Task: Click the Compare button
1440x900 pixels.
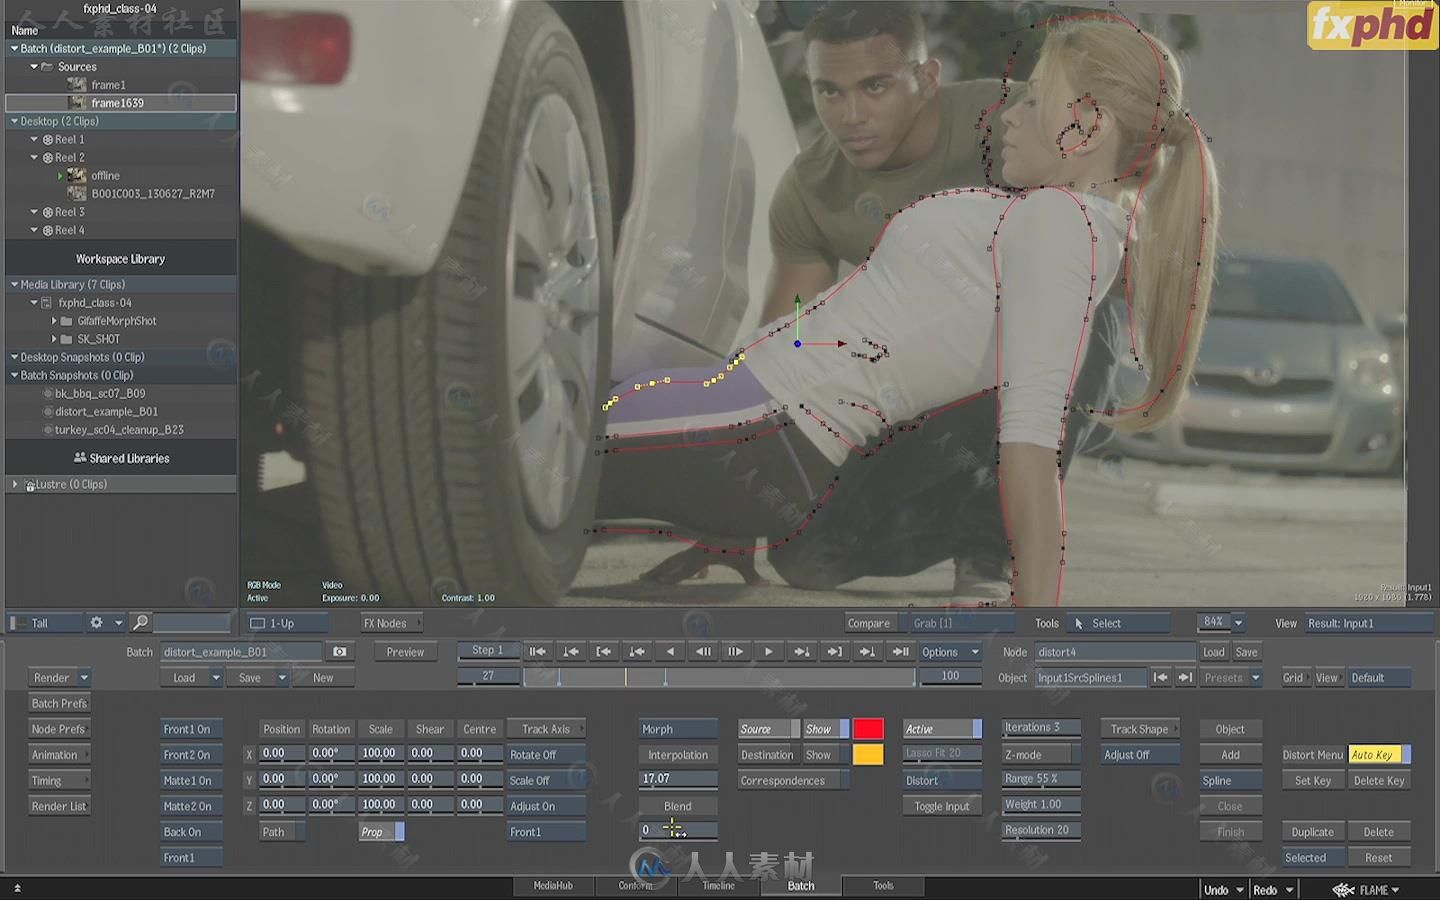Action: (868, 623)
